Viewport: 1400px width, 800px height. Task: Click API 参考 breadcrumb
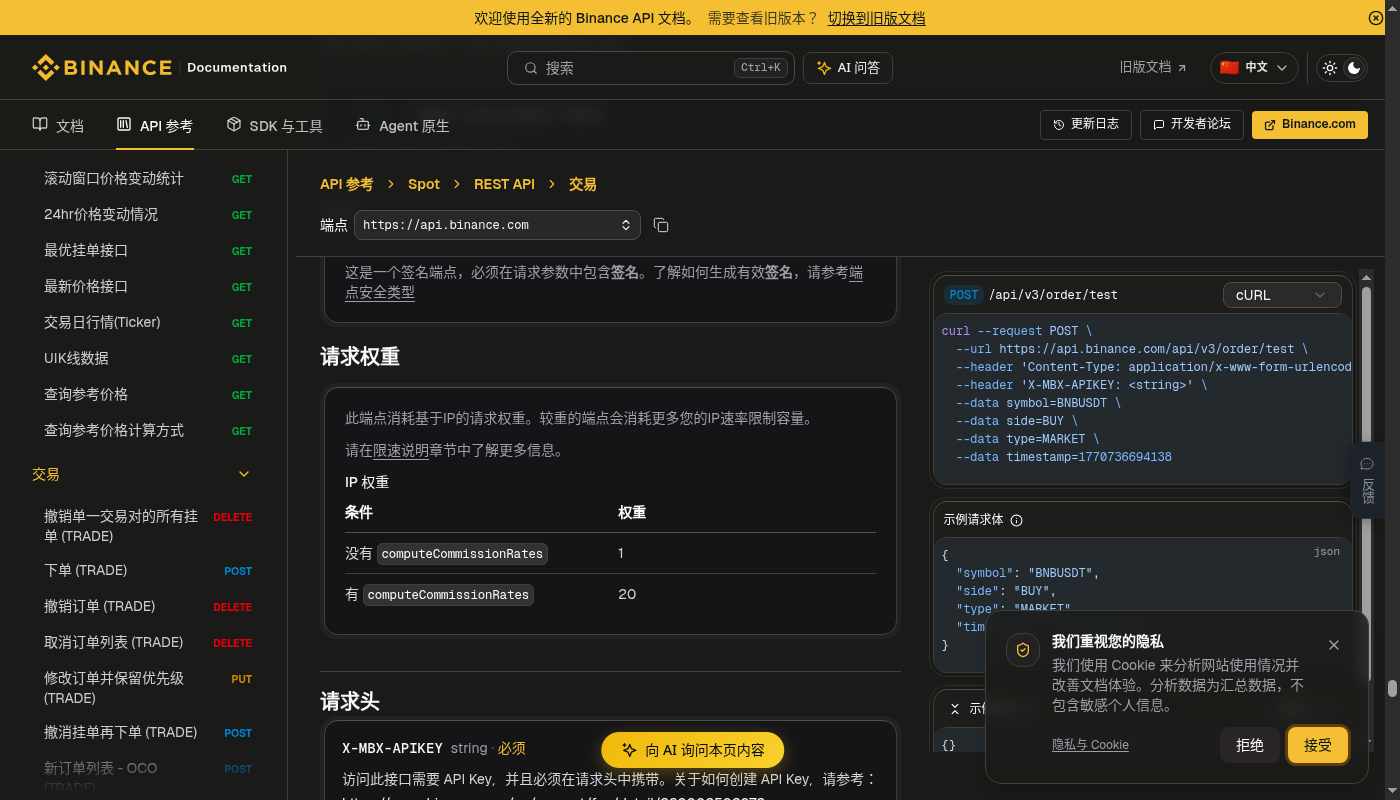(346, 184)
